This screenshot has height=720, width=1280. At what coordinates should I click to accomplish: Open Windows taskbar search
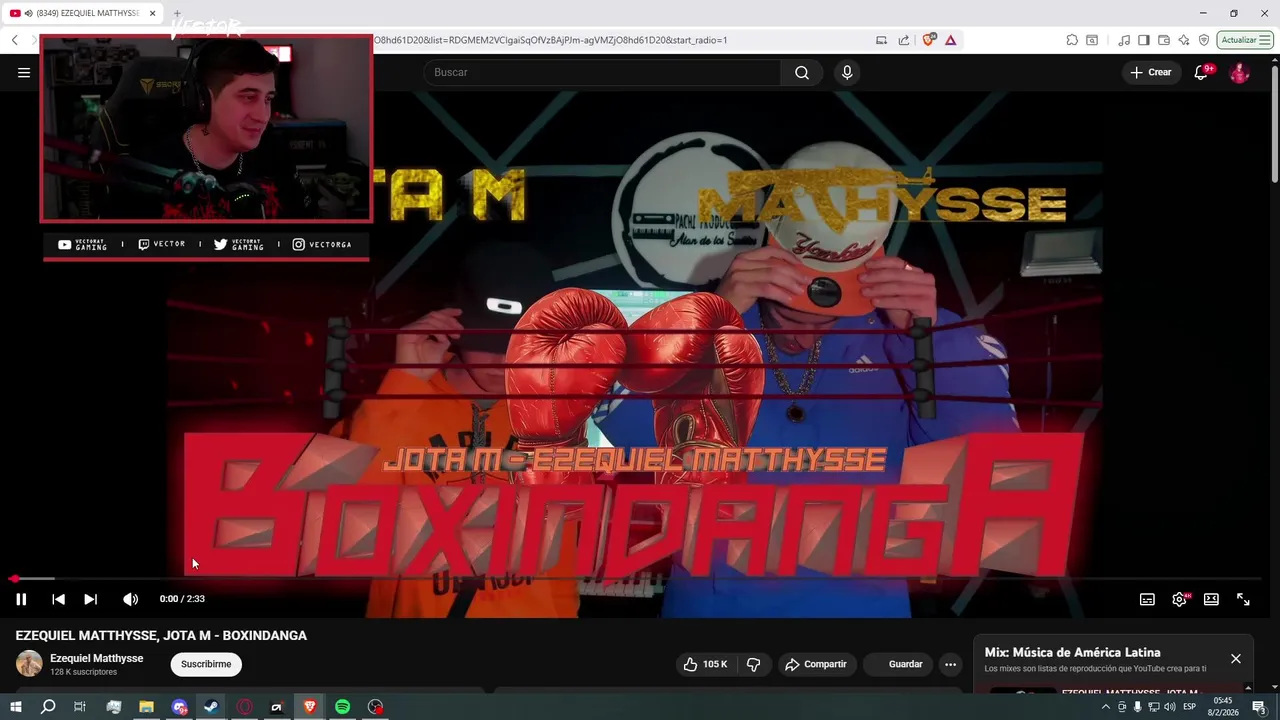tap(48, 707)
